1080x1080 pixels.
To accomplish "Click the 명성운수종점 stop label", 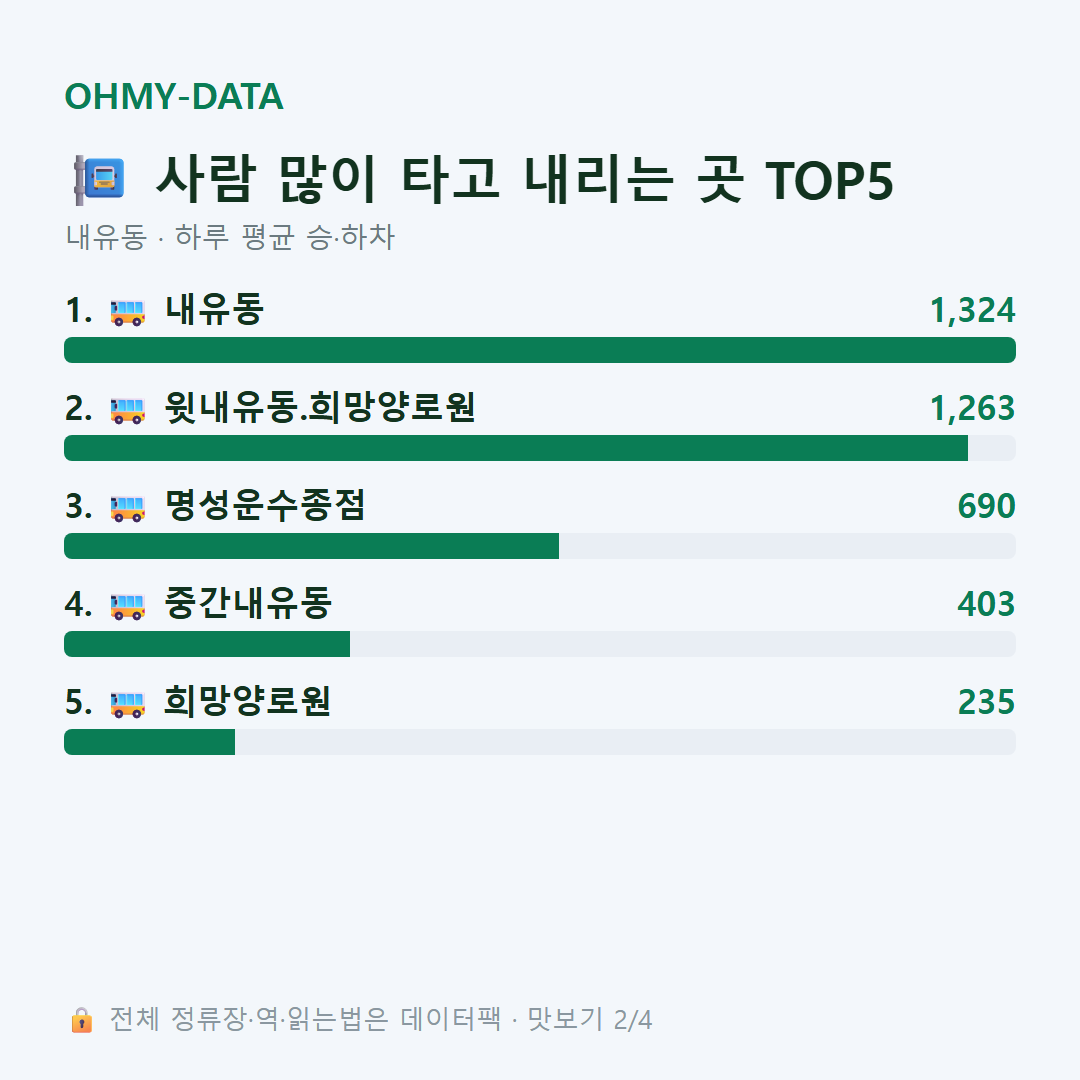I will (264, 506).
